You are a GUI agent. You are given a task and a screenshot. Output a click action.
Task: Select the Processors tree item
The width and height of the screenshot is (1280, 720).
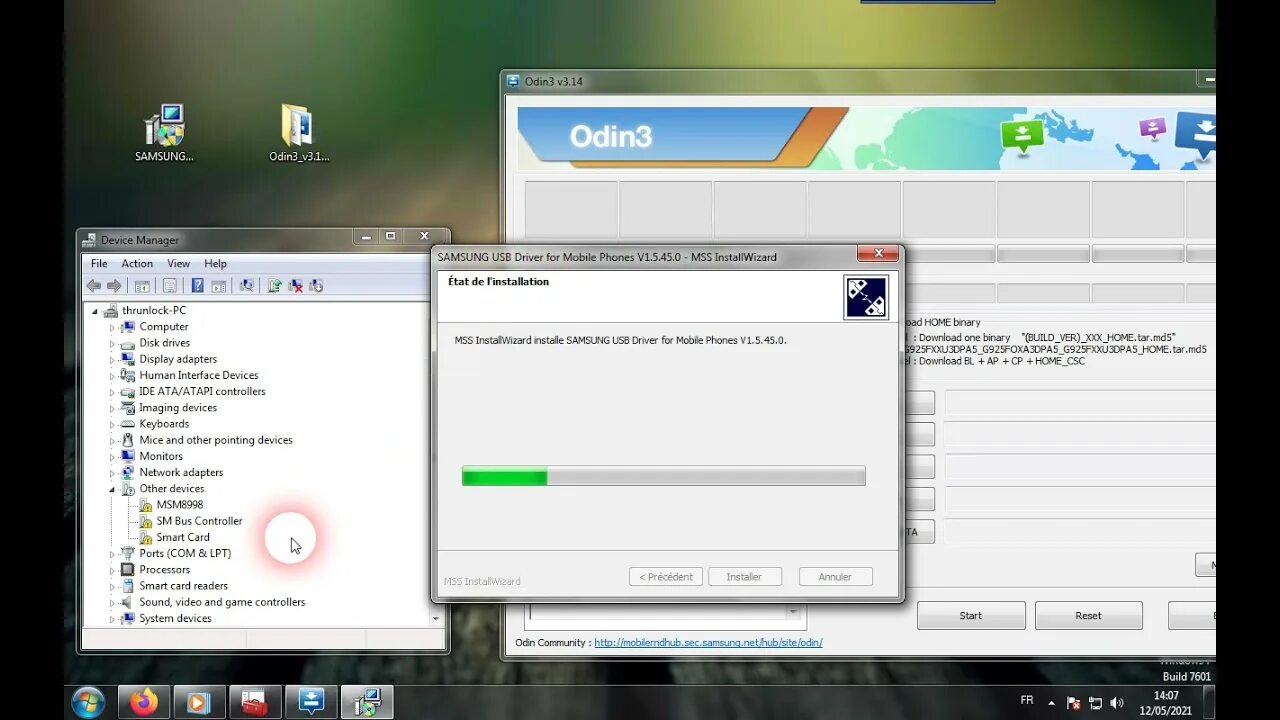(164, 570)
